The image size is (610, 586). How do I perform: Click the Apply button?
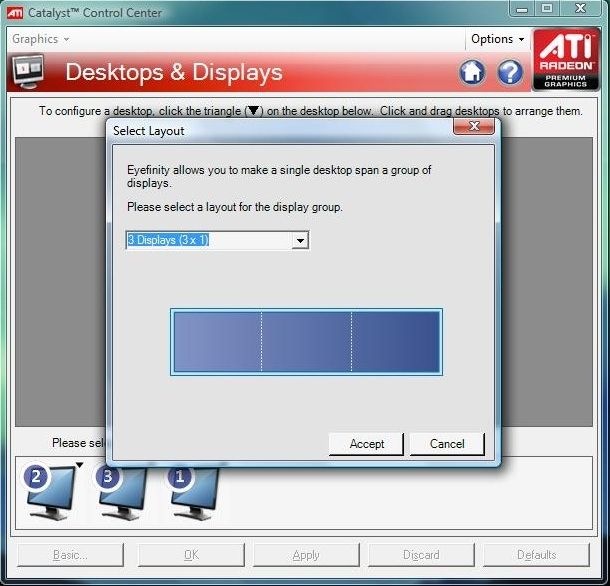tap(306, 554)
